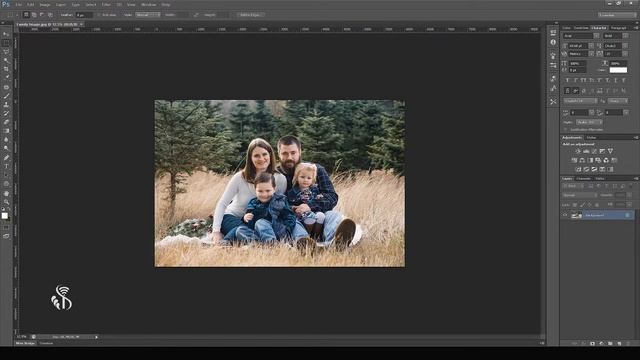
Task: Toggle Faux Bold in Character panel
Action: click(567, 80)
